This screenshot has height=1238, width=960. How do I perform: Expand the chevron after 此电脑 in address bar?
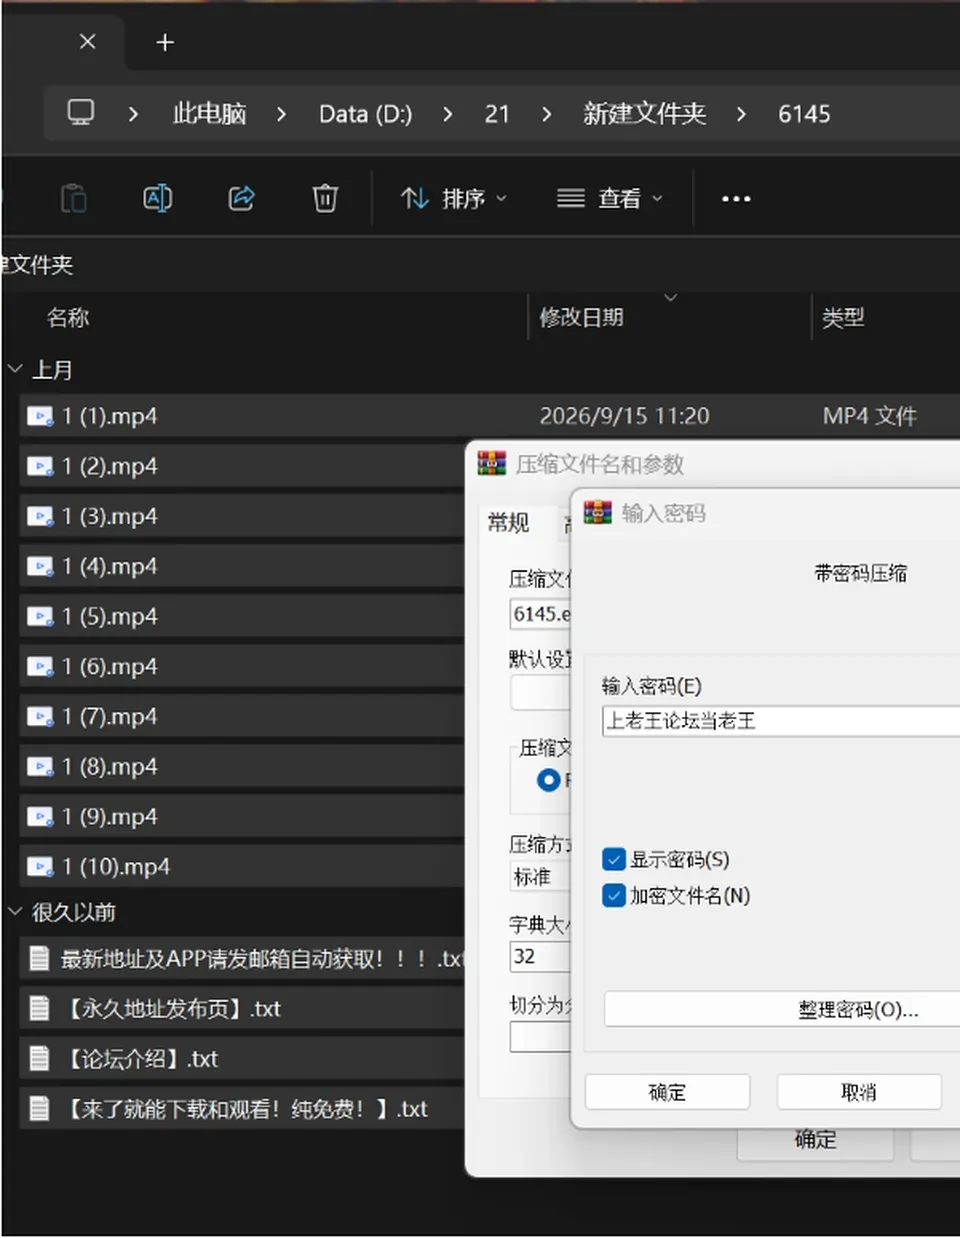click(x=281, y=114)
